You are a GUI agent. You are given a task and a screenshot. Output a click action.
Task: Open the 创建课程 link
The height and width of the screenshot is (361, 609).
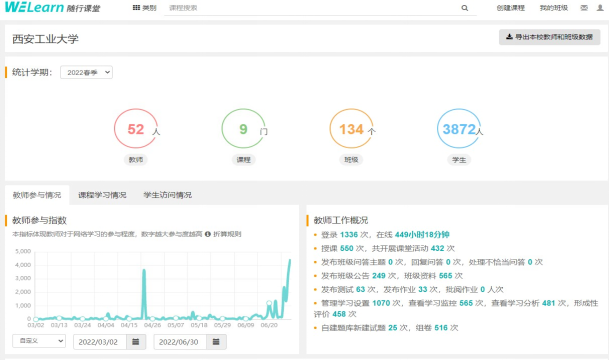click(510, 8)
